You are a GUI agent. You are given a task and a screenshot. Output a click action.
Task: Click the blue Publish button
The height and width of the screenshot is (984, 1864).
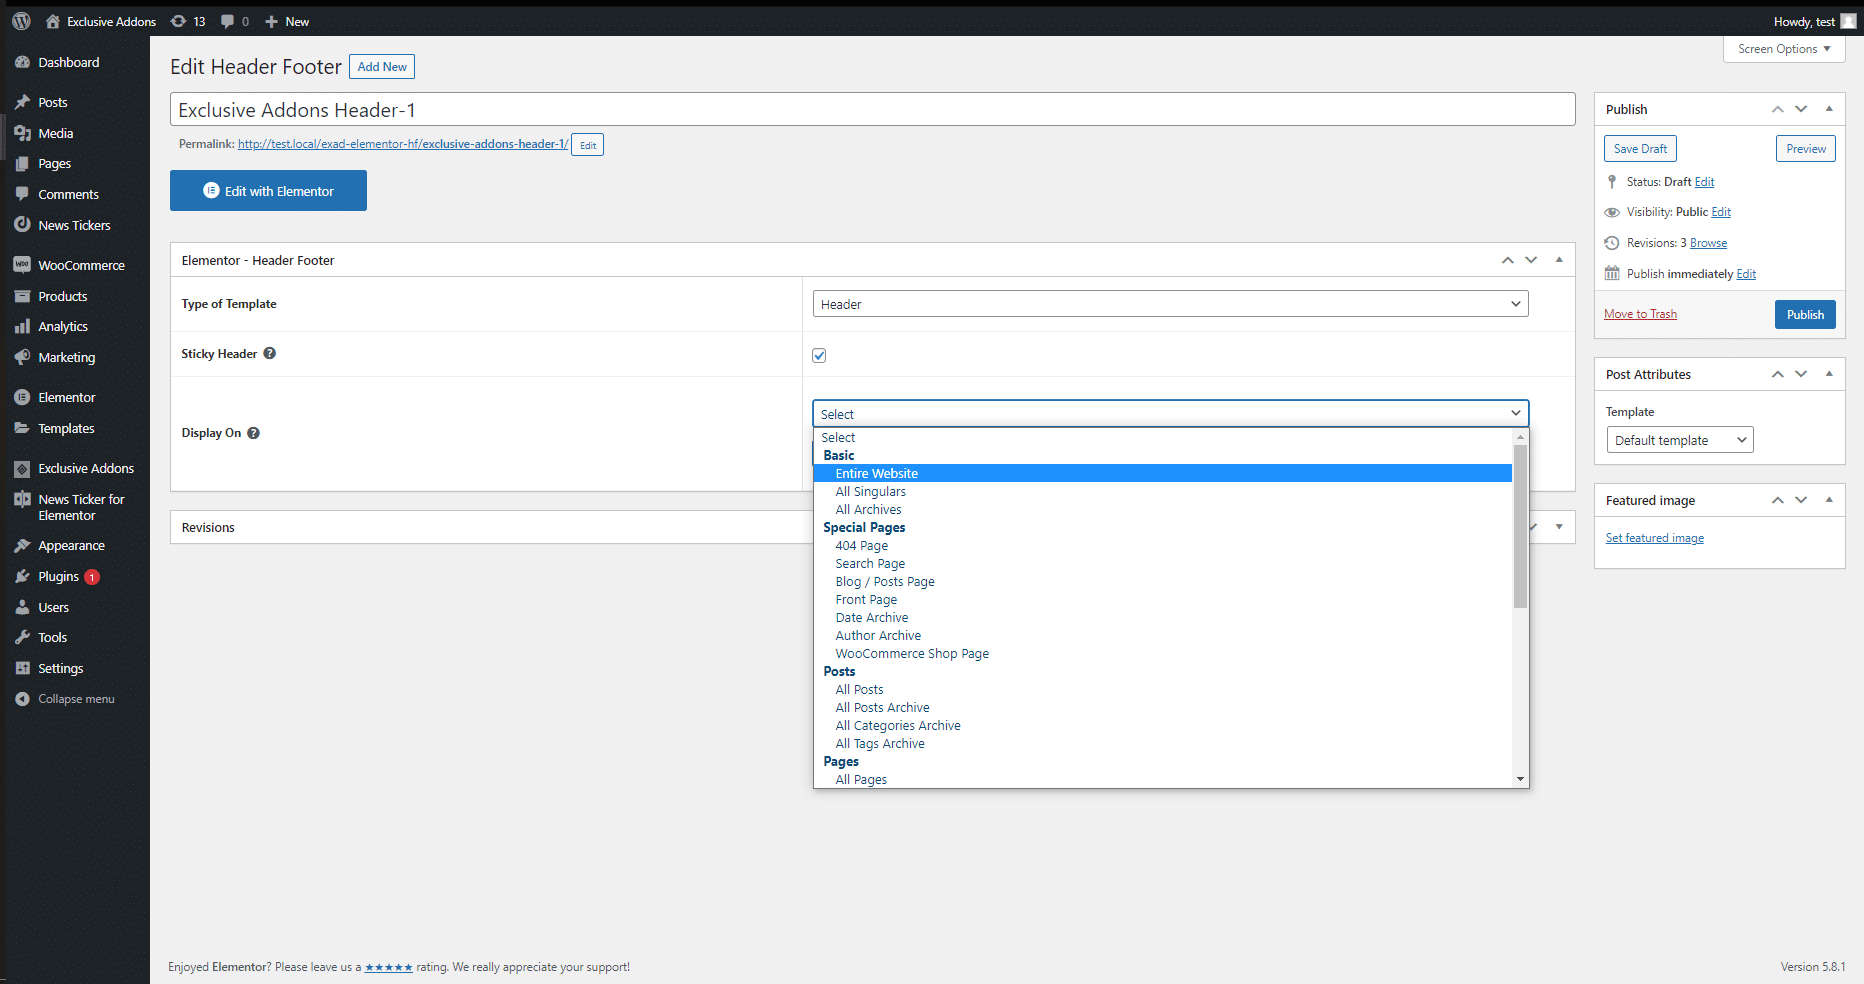point(1805,314)
